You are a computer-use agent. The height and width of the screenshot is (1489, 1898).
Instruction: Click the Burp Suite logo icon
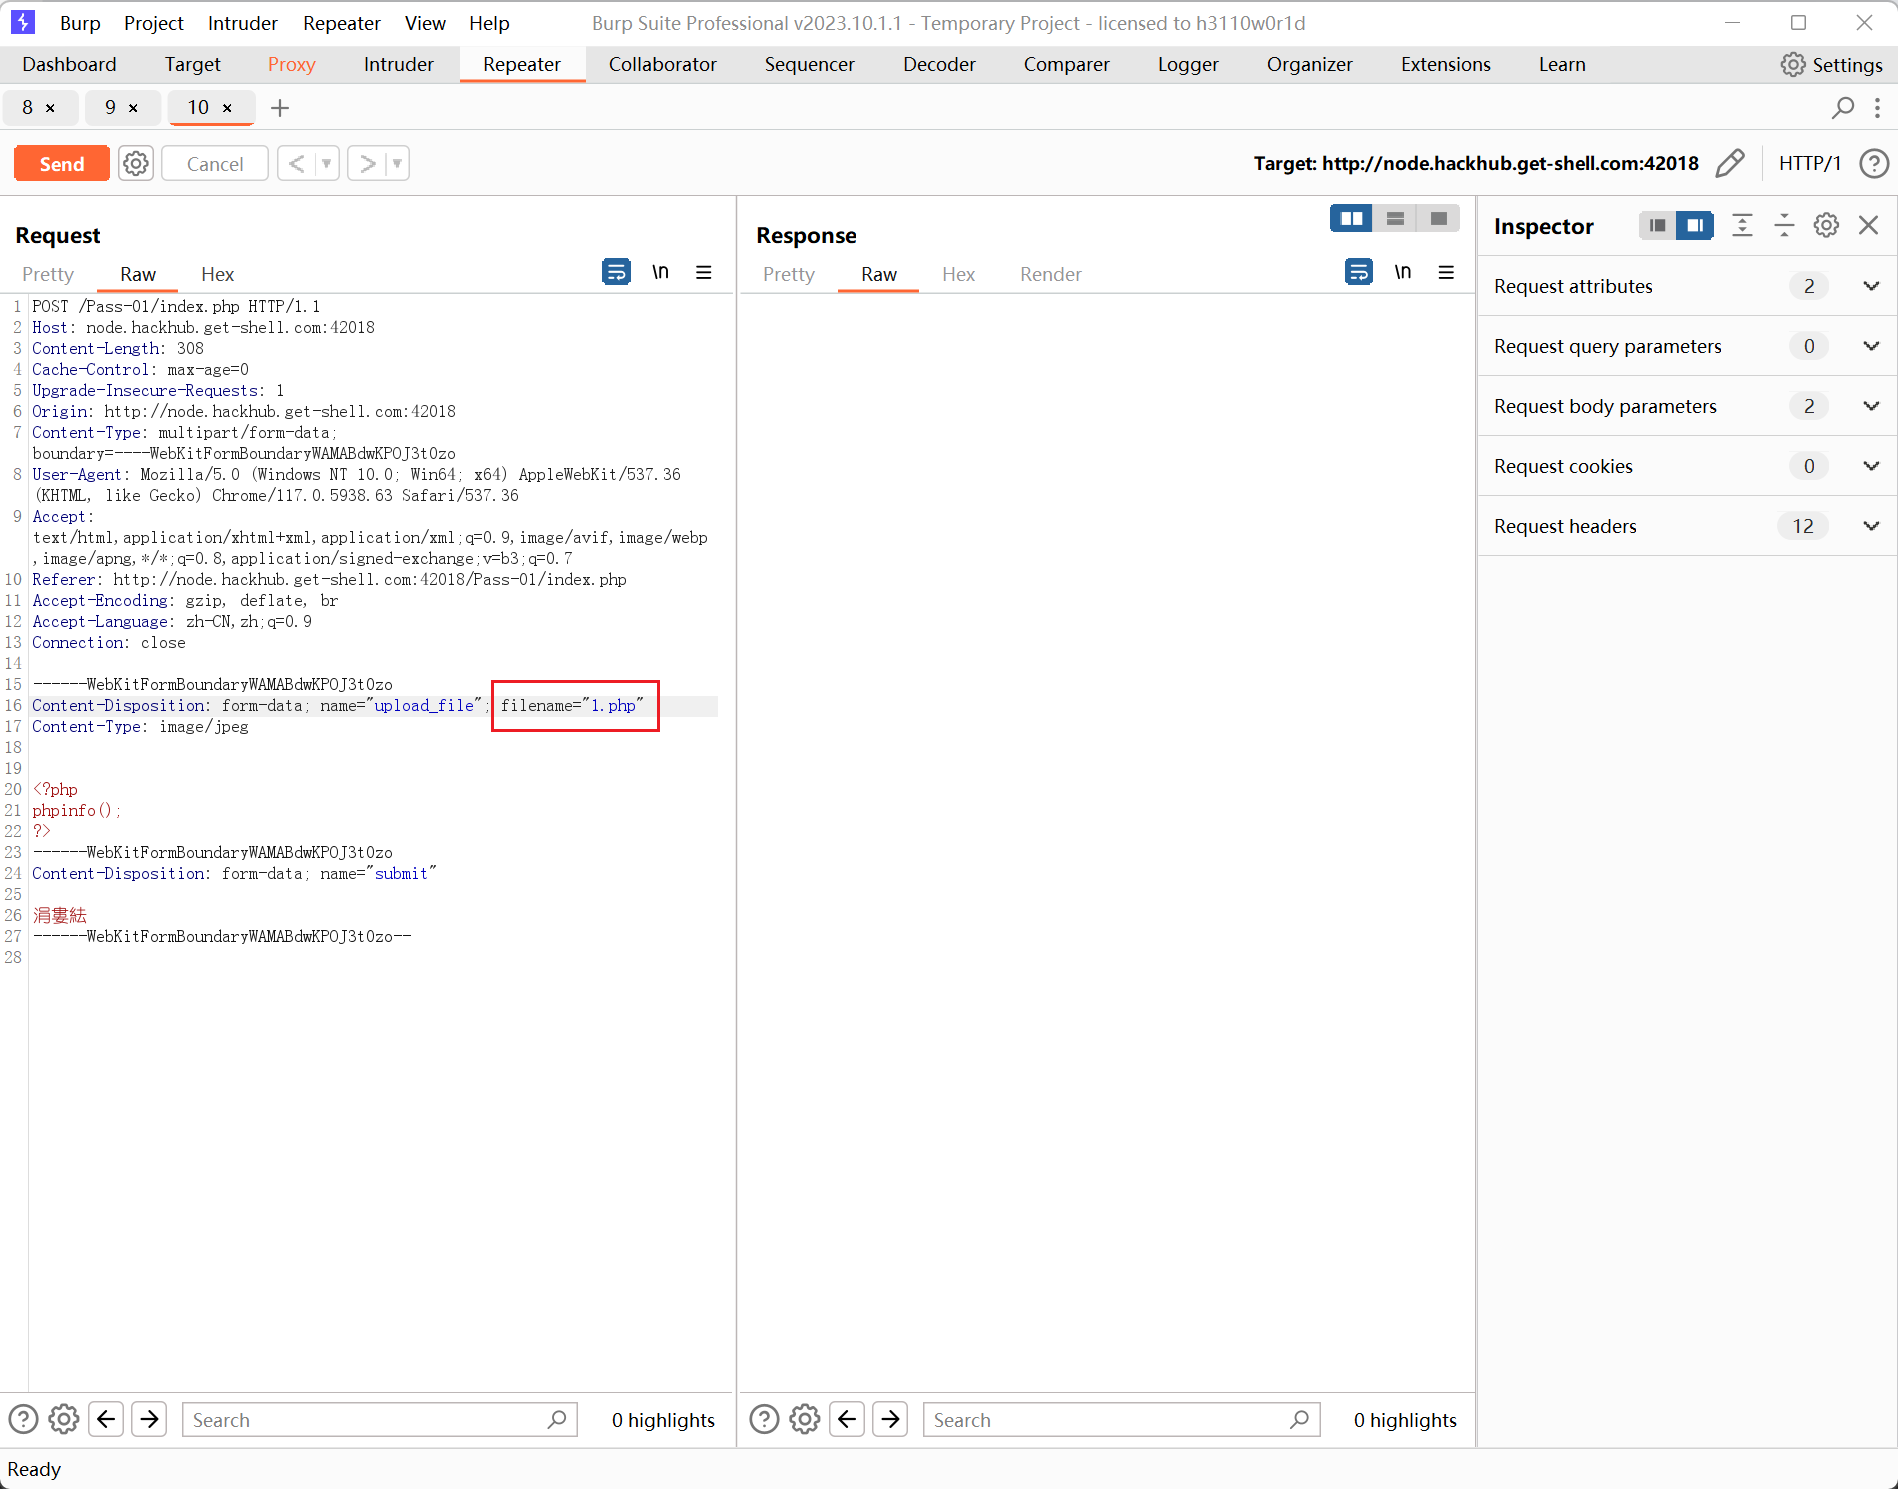(x=23, y=22)
